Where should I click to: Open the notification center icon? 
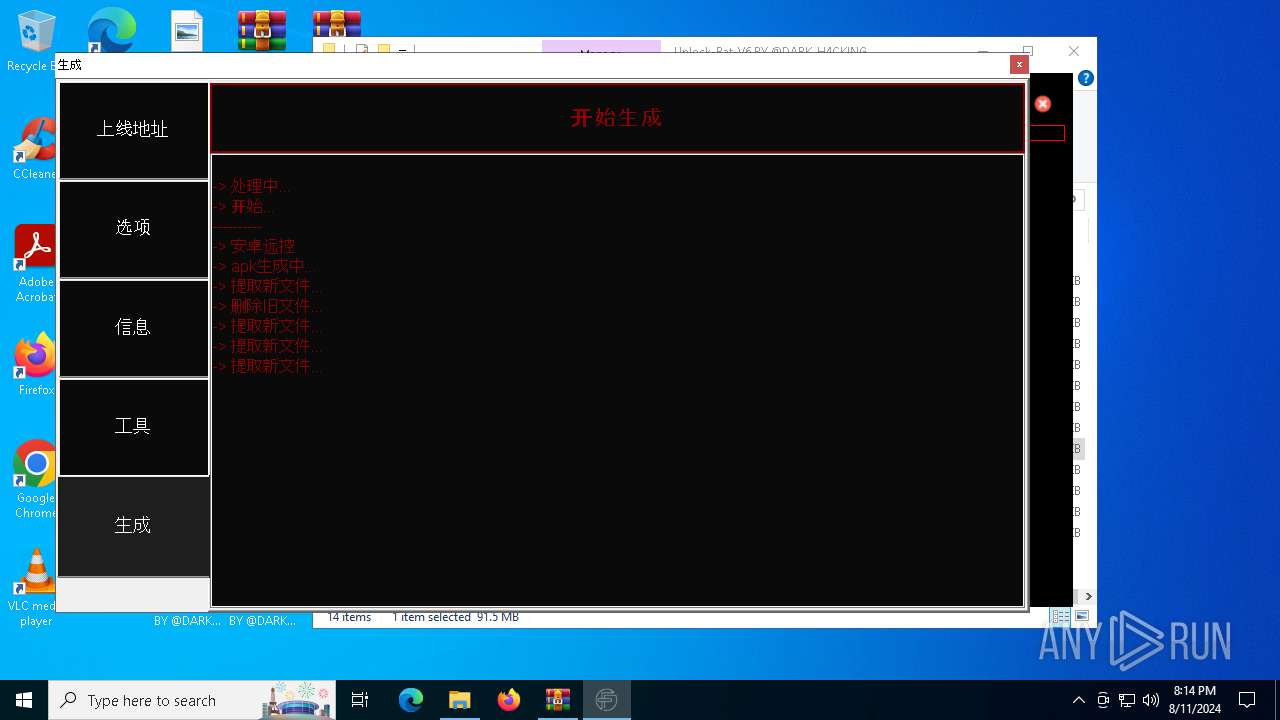point(1247,700)
